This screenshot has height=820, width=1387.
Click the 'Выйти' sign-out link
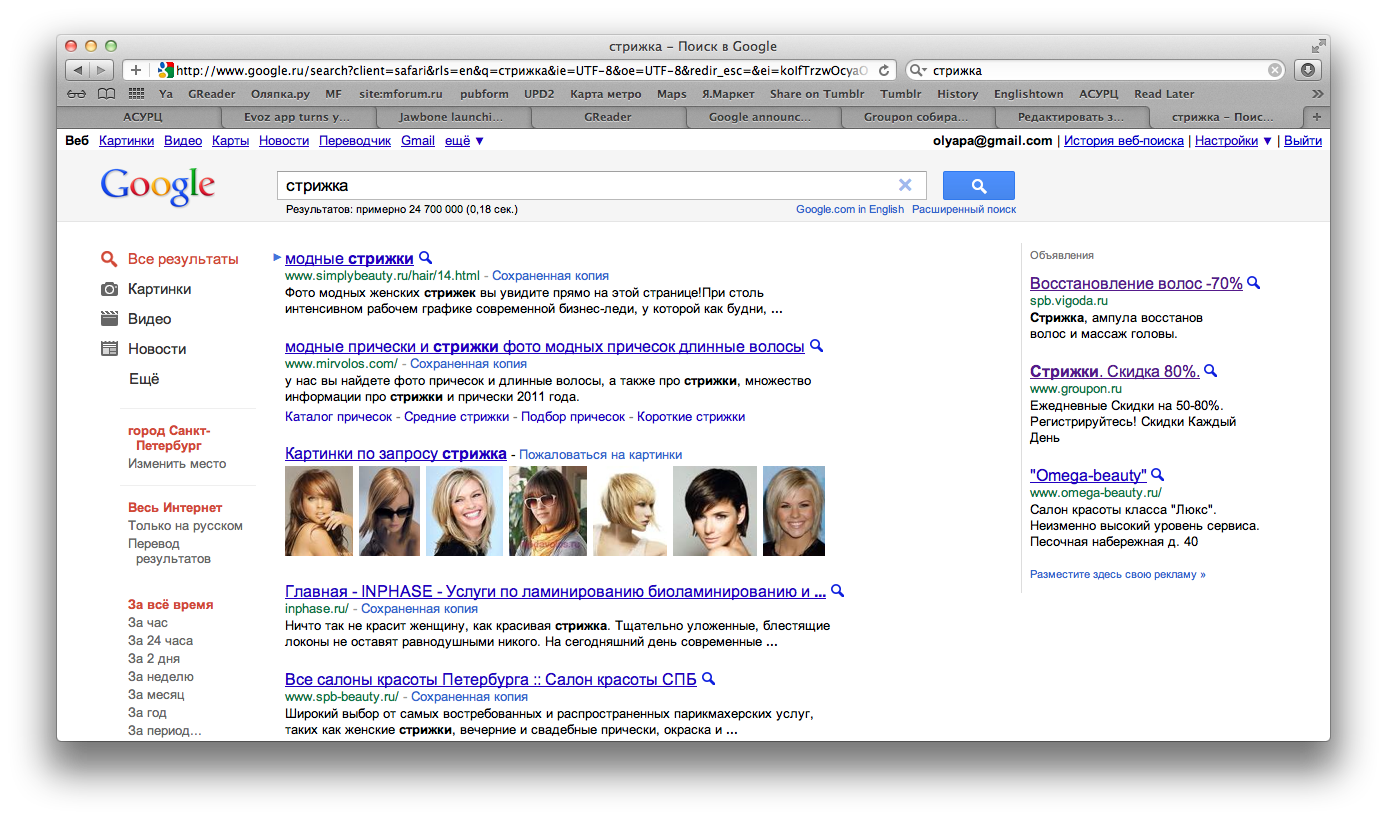pyautogui.click(x=1303, y=141)
